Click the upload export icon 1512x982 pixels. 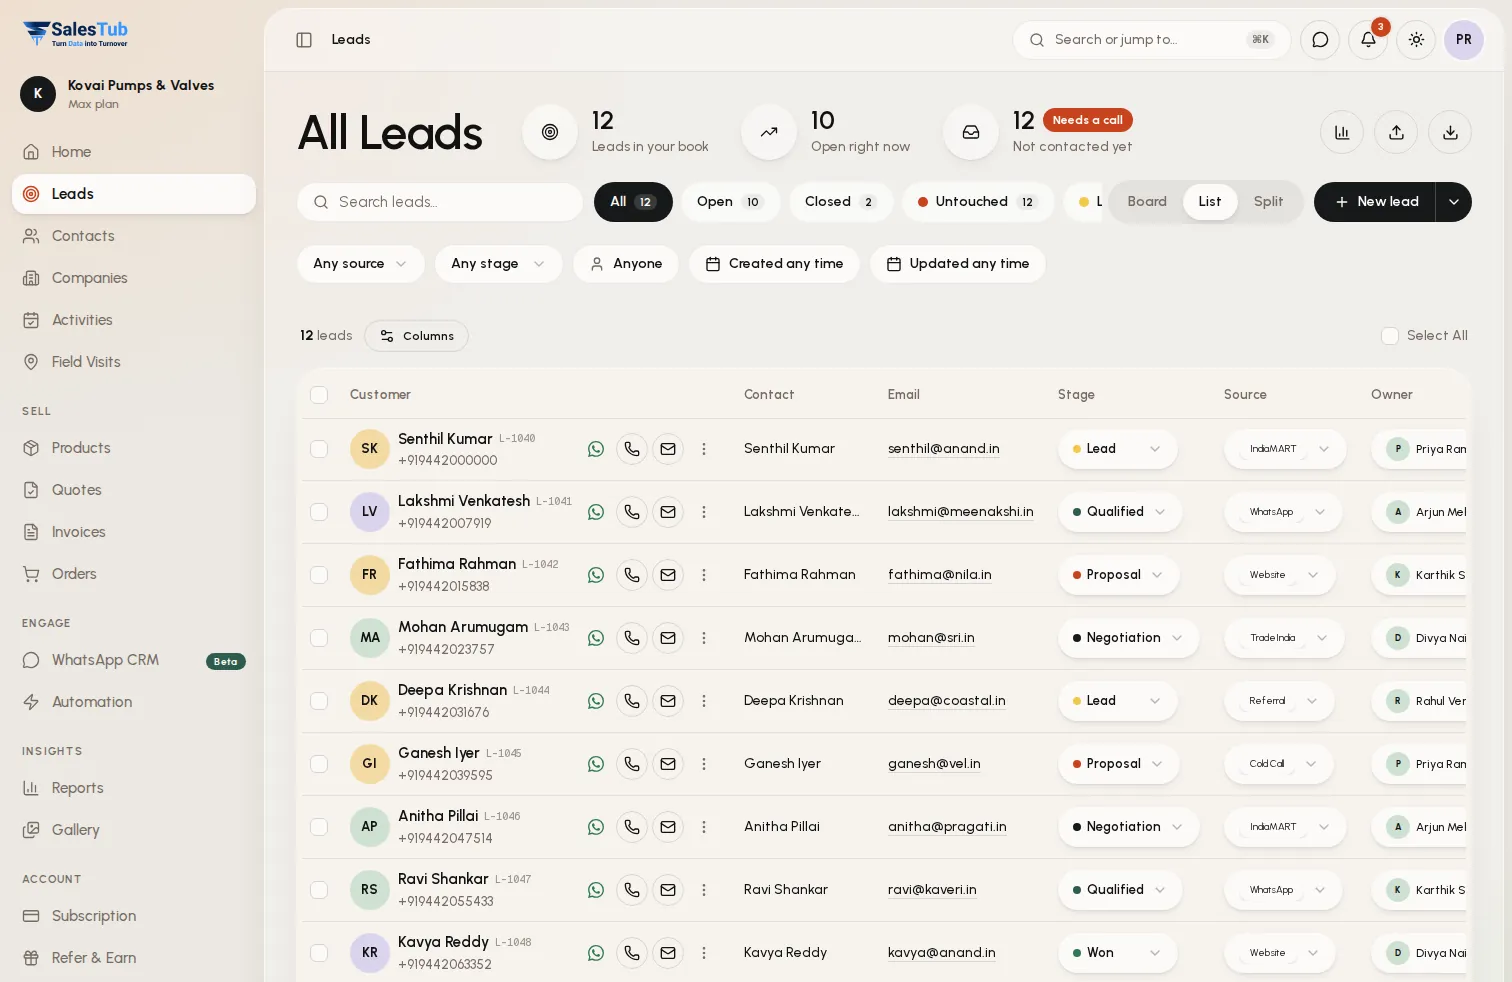tap(1396, 132)
